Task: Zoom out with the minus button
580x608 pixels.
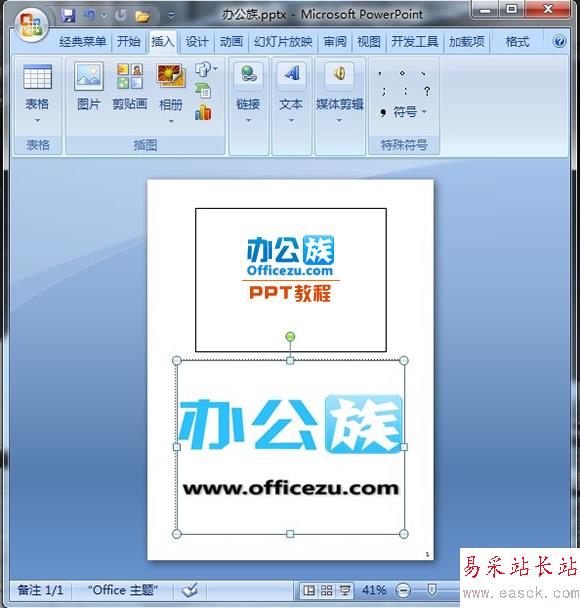Action: pos(403,591)
